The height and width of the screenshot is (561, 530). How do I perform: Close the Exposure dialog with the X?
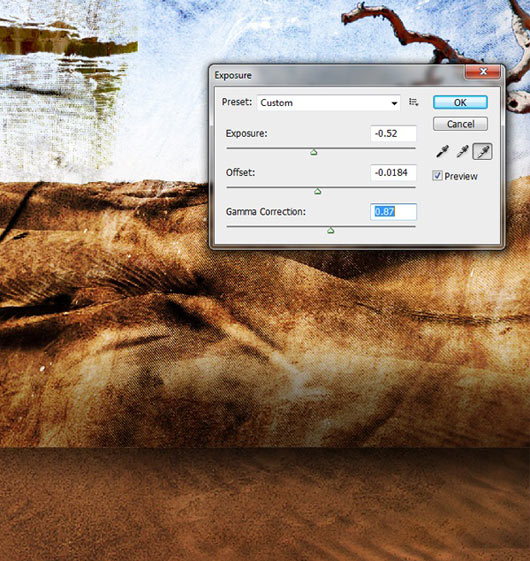(483, 72)
